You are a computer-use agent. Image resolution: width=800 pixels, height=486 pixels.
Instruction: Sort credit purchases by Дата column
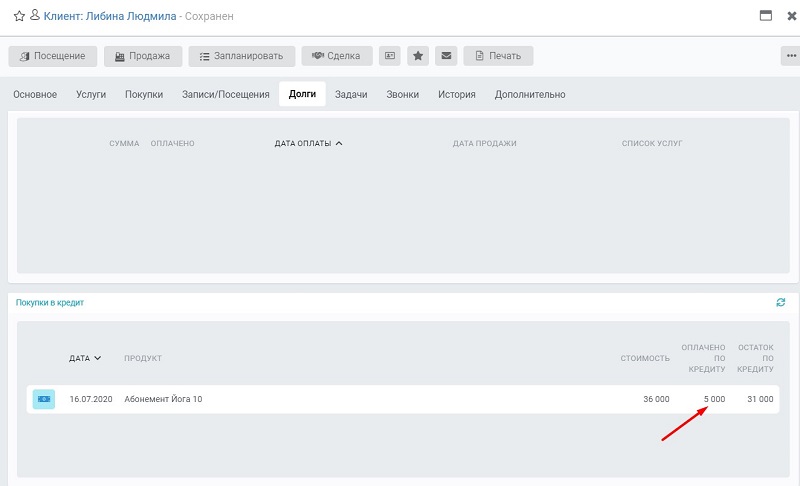[x=85, y=359]
